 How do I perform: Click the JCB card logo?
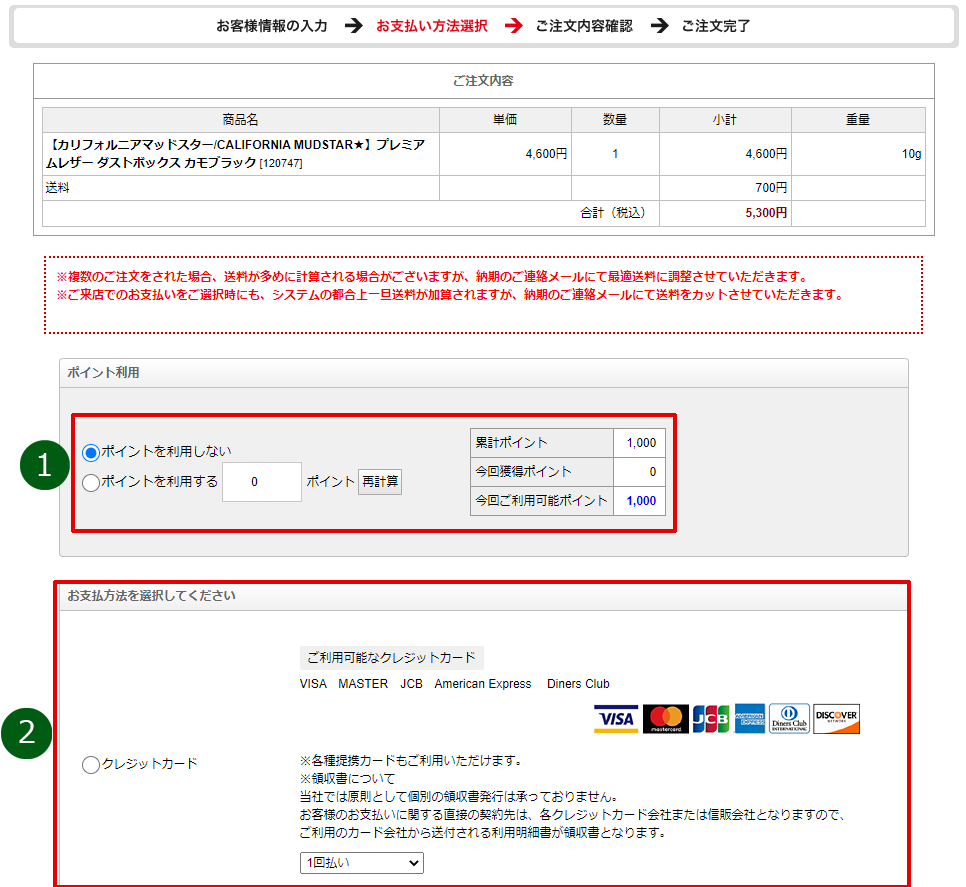(x=710, y=719)
